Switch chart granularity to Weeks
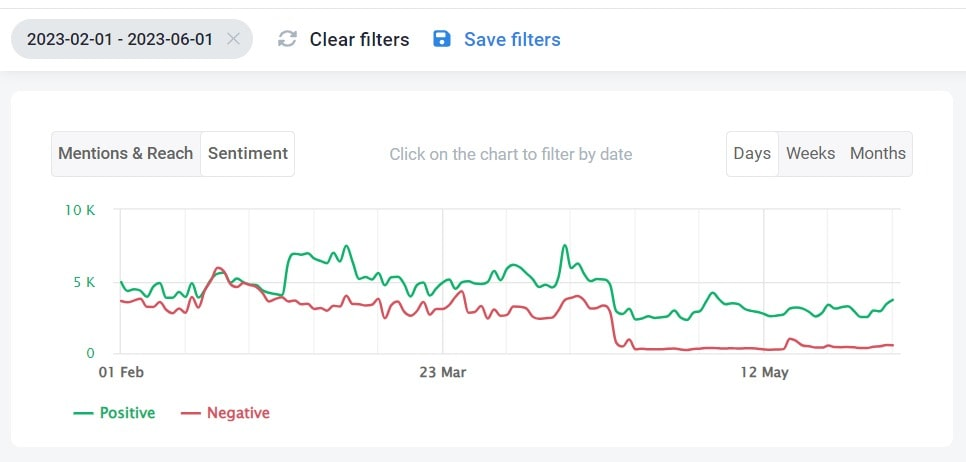Image resolution: width=966 pixels, height=462 pixels. [811, 153]
